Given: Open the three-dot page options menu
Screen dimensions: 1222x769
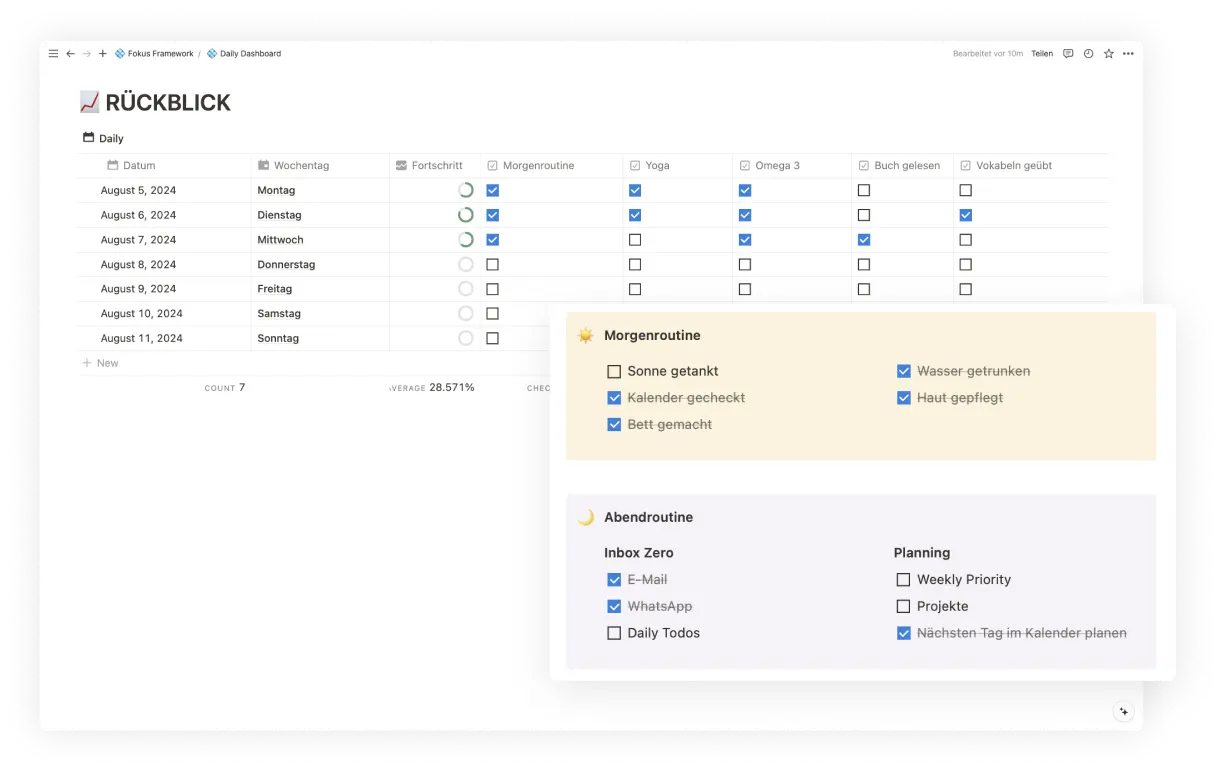Looking at the screenshot, I should tap(1129, 54).
